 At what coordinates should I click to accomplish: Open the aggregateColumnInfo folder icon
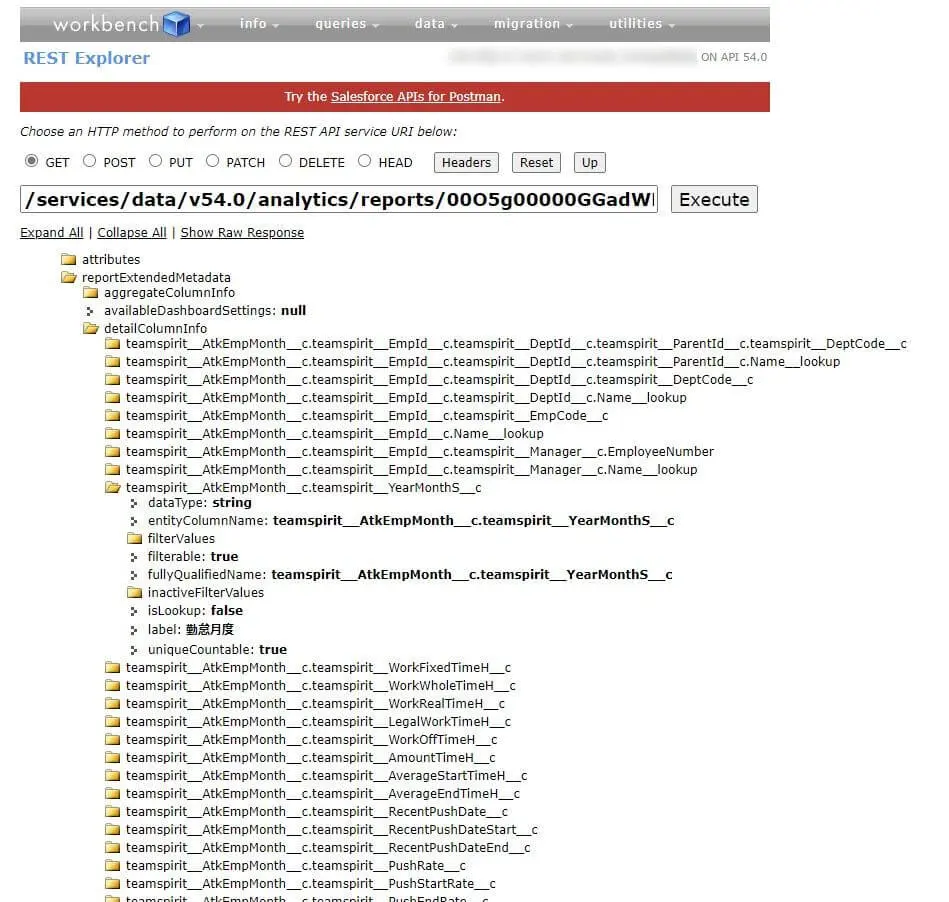(91, 293)
